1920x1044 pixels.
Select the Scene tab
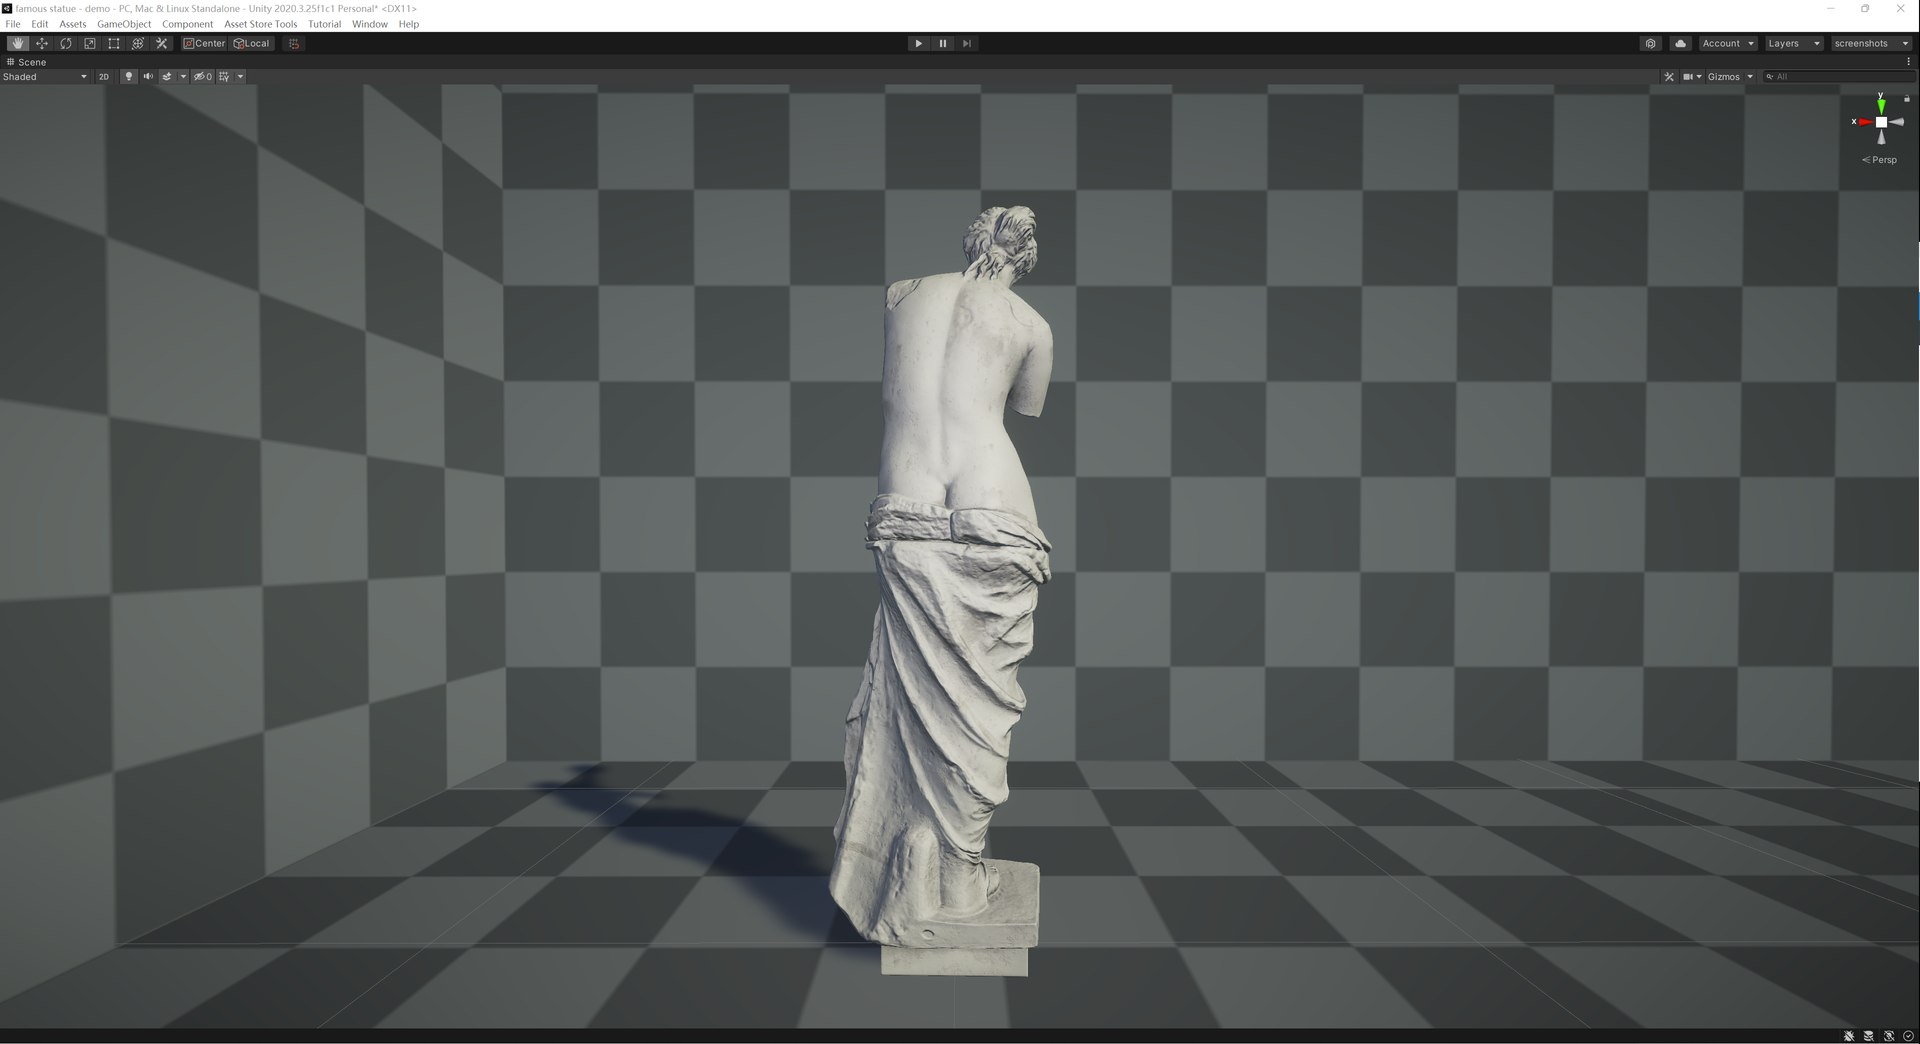(27, 62)
